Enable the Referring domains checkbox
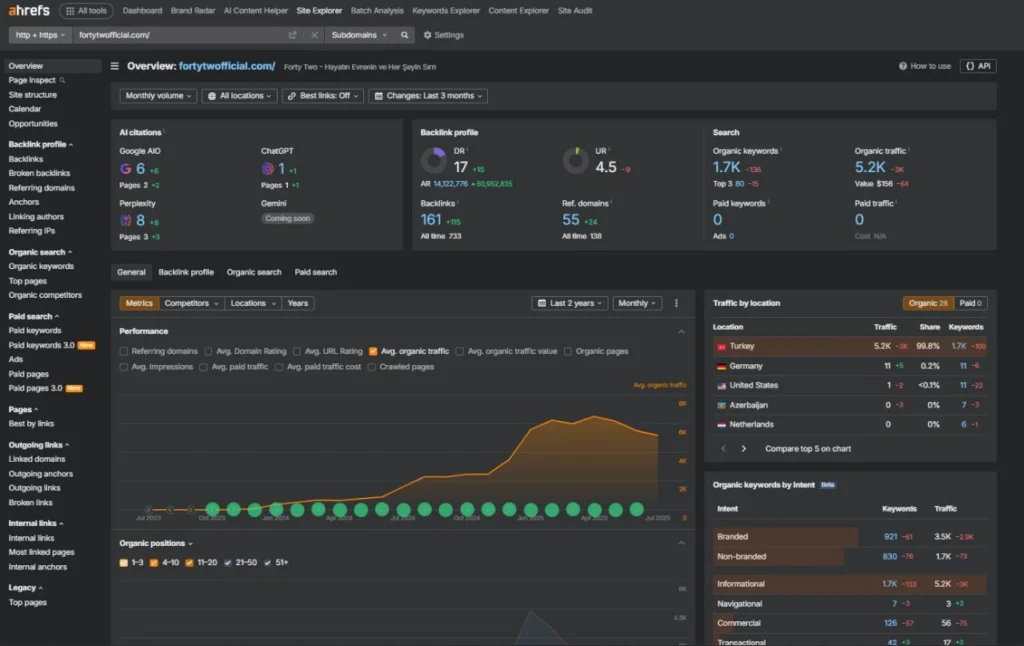Image resolution: width=1024 pixels, height=646 pixels. pyautogui.click(x=124, y=352)
